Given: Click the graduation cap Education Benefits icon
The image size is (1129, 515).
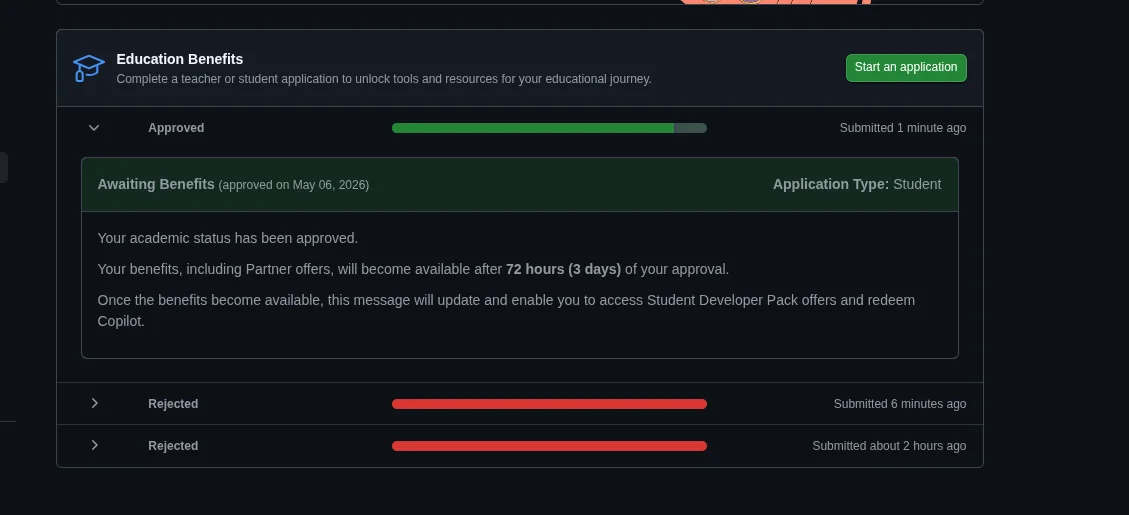Looking at the screenshot, I should pyautogui.click(x=89, y=68).
